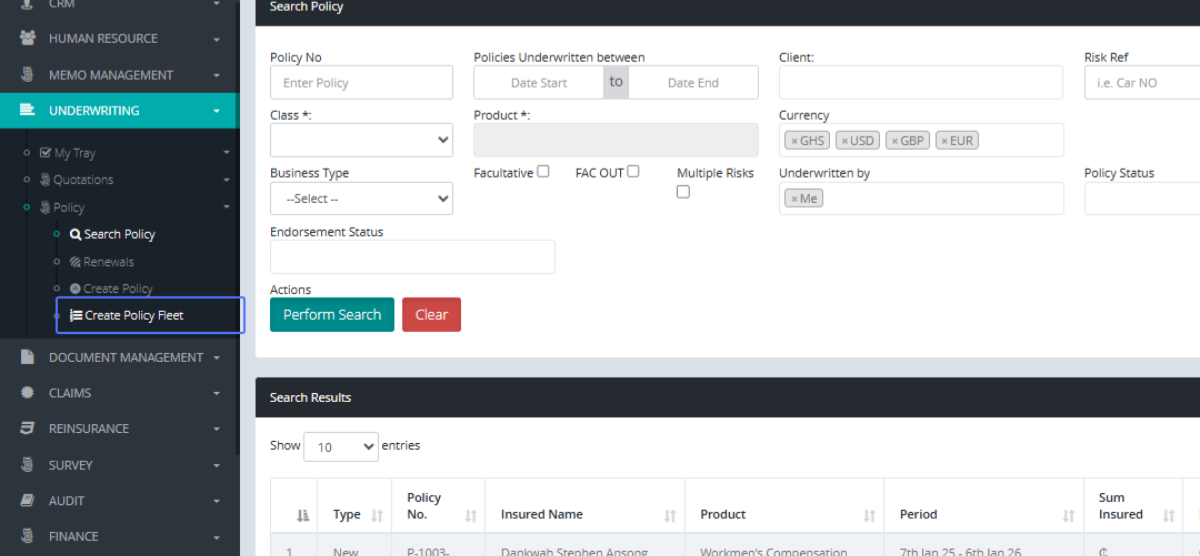Tick the FAC OUT checkbox

633,172
